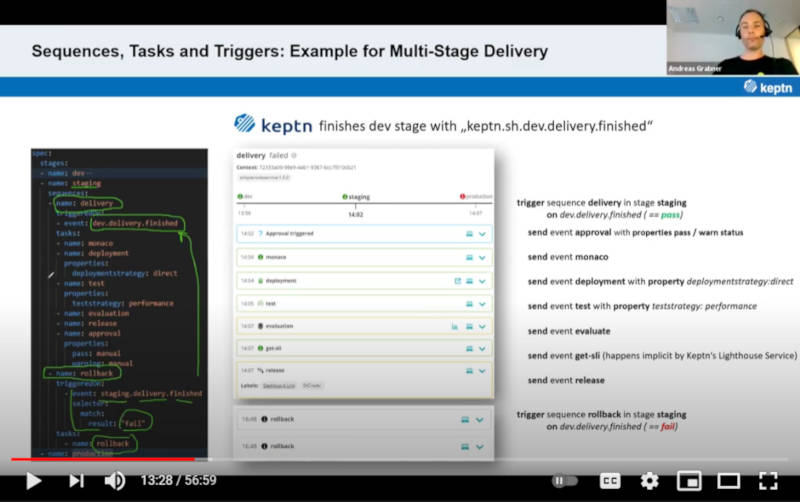Open the player settings gear
The width and height of the screenshot is (800, 502).
coord(649,481)
